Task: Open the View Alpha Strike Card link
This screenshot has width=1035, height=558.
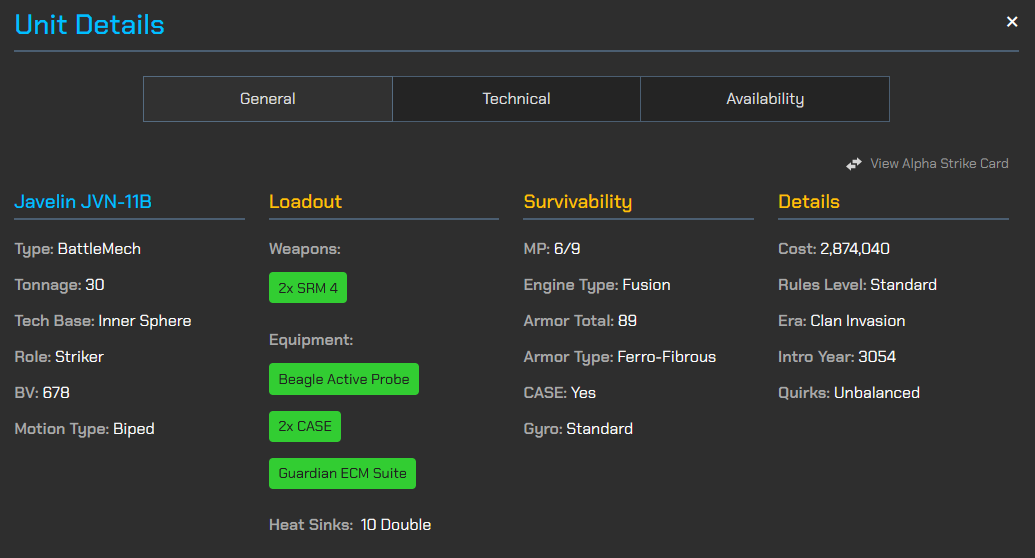Action: (939, 164)
